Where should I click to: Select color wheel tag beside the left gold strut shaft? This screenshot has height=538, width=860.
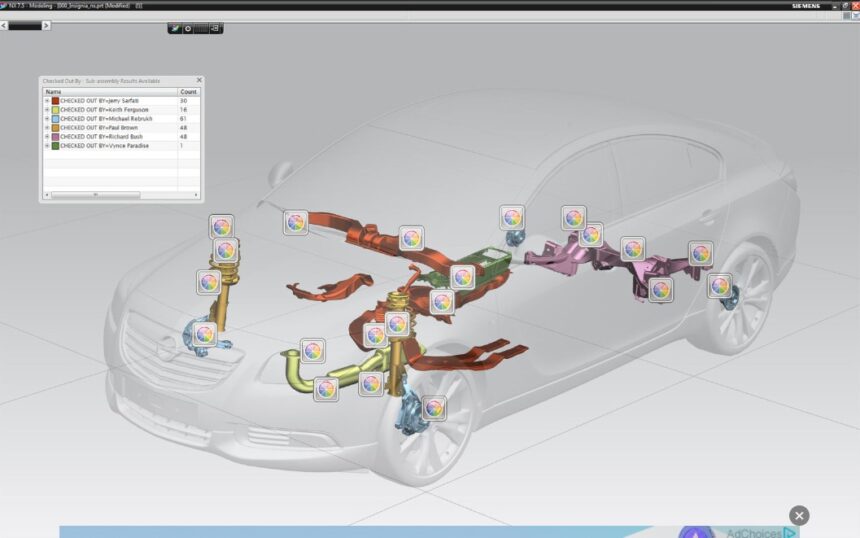point(209,282)
